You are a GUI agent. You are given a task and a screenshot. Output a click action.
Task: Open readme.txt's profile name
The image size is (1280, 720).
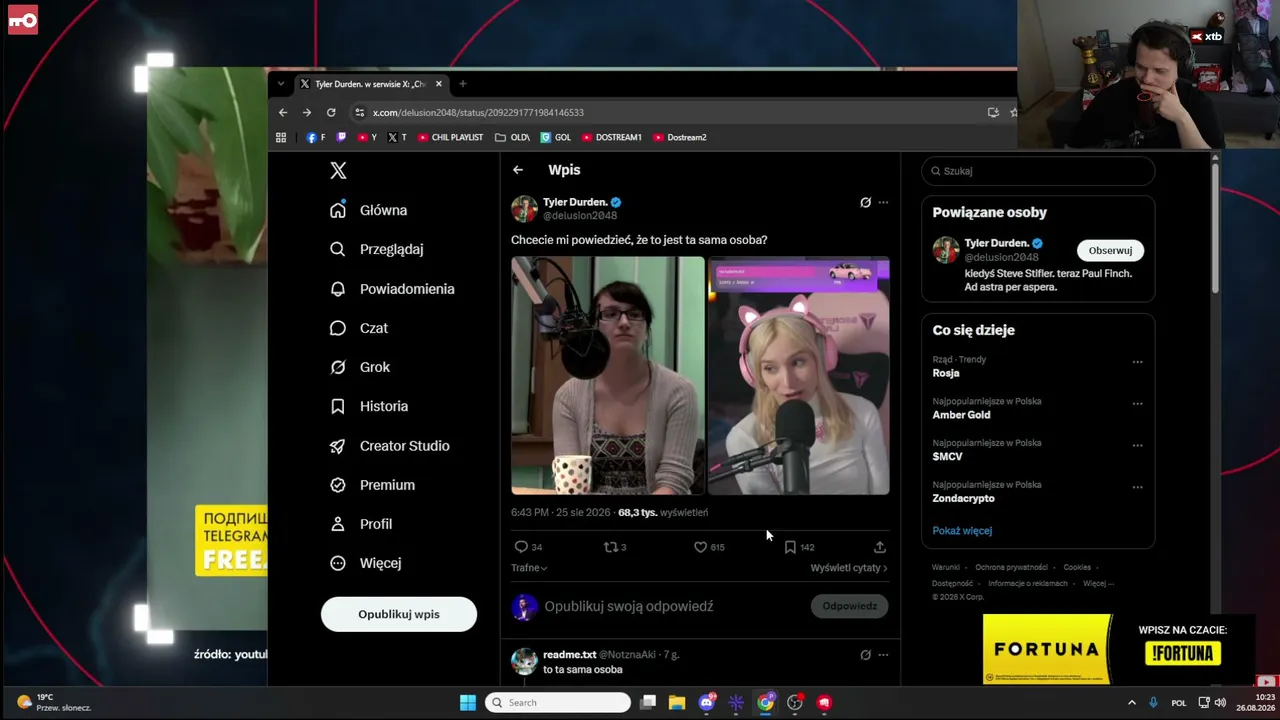(x=569, y=655)
